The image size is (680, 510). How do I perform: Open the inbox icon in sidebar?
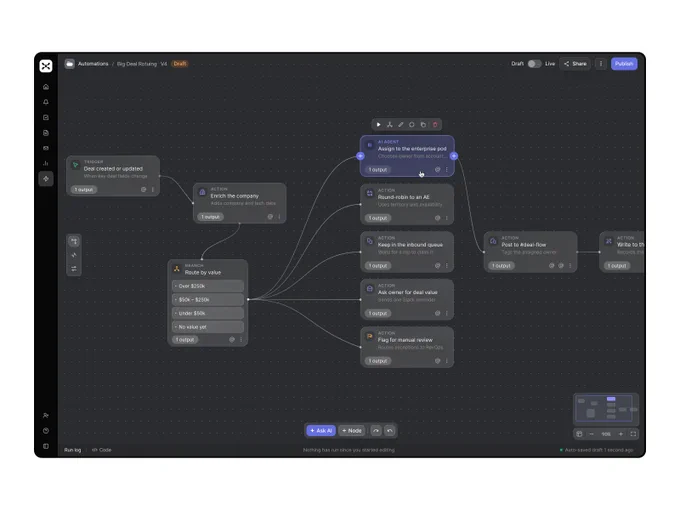tap(46, 148)
